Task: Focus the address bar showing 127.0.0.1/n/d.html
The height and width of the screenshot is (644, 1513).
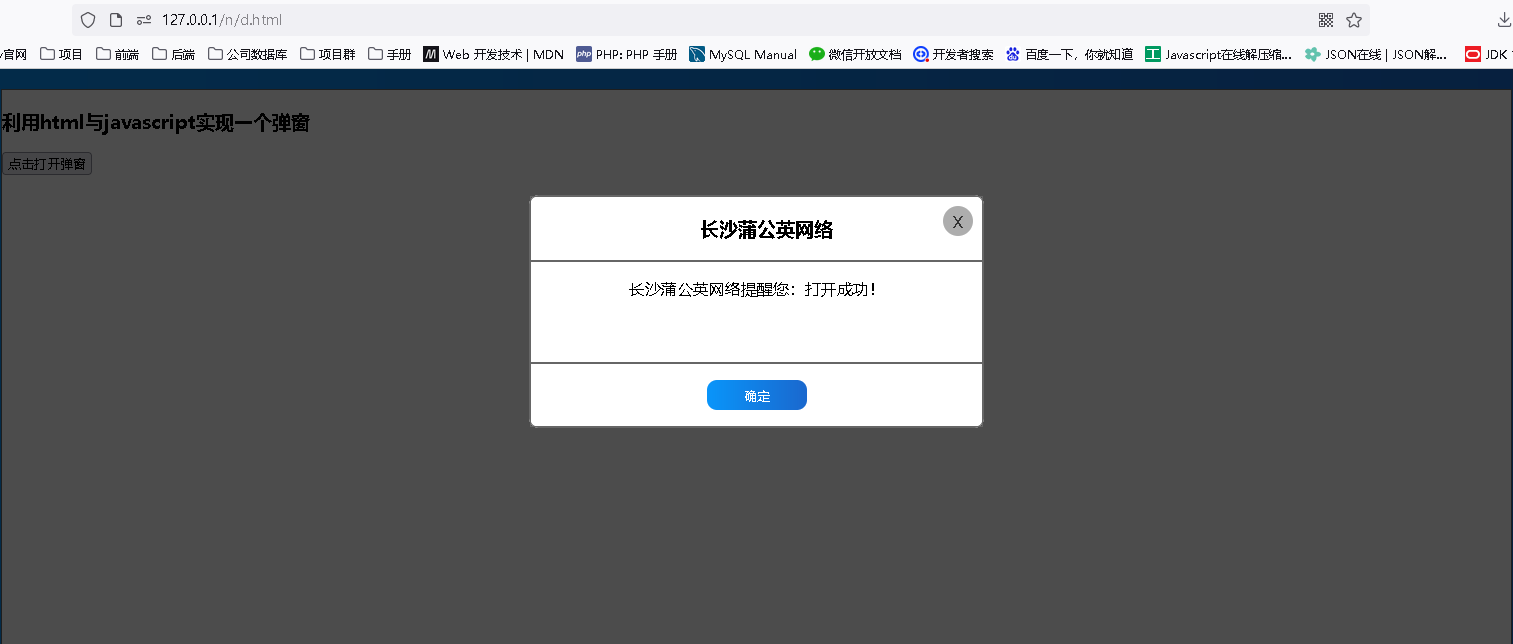Action: 720,20
